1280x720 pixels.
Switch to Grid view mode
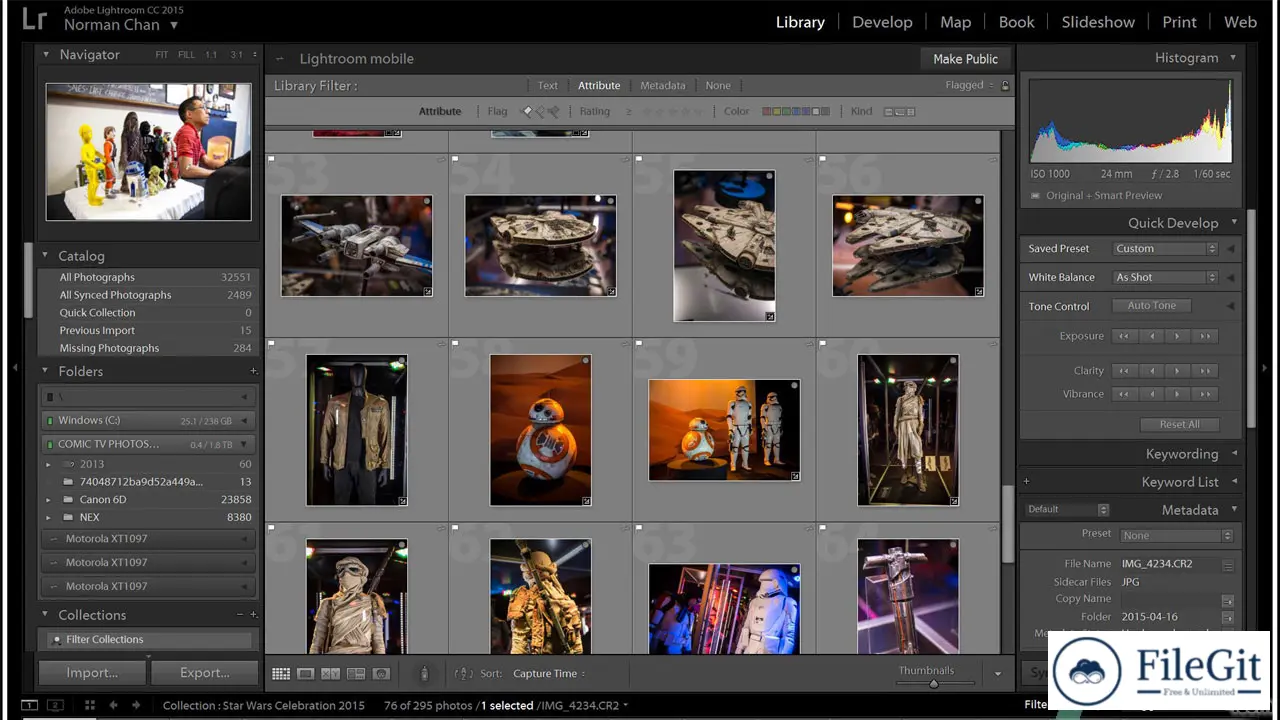tap(281, 674)
